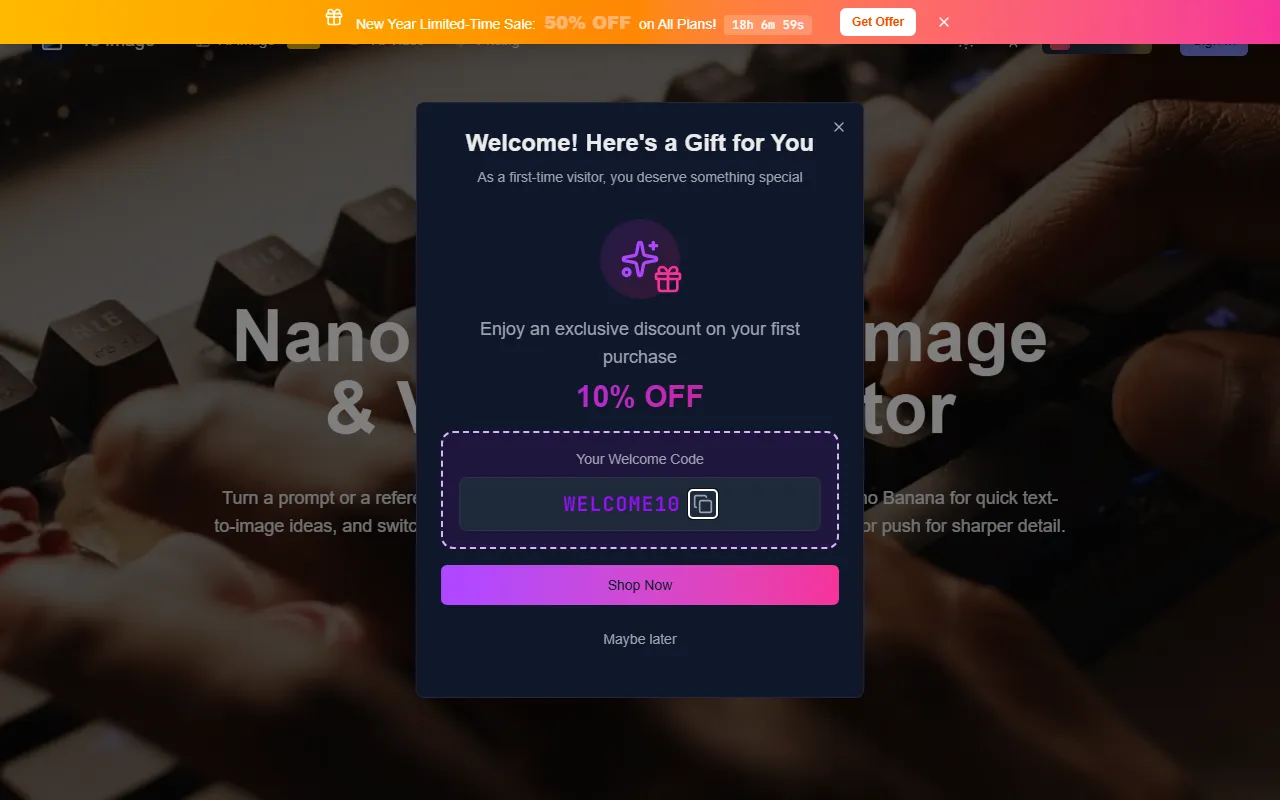Click the New Year Limited-Time Sale text
Screen dimensions: 1280x800
click(x=445, y=23)
